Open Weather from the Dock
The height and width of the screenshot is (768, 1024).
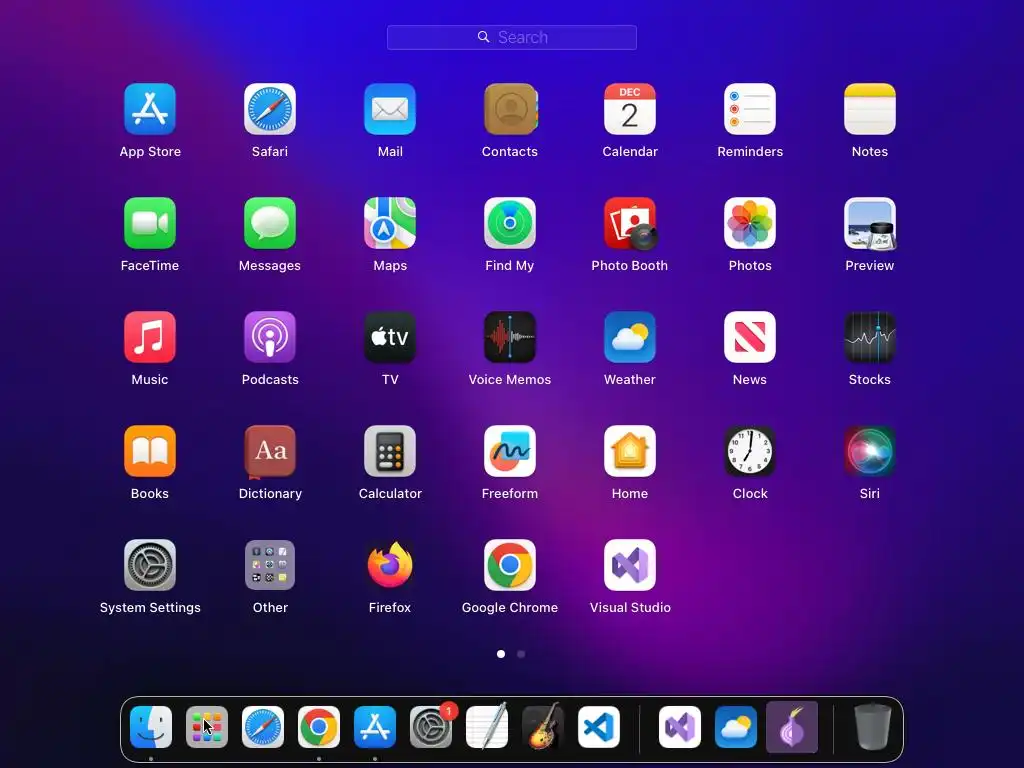tap(736, 727)
